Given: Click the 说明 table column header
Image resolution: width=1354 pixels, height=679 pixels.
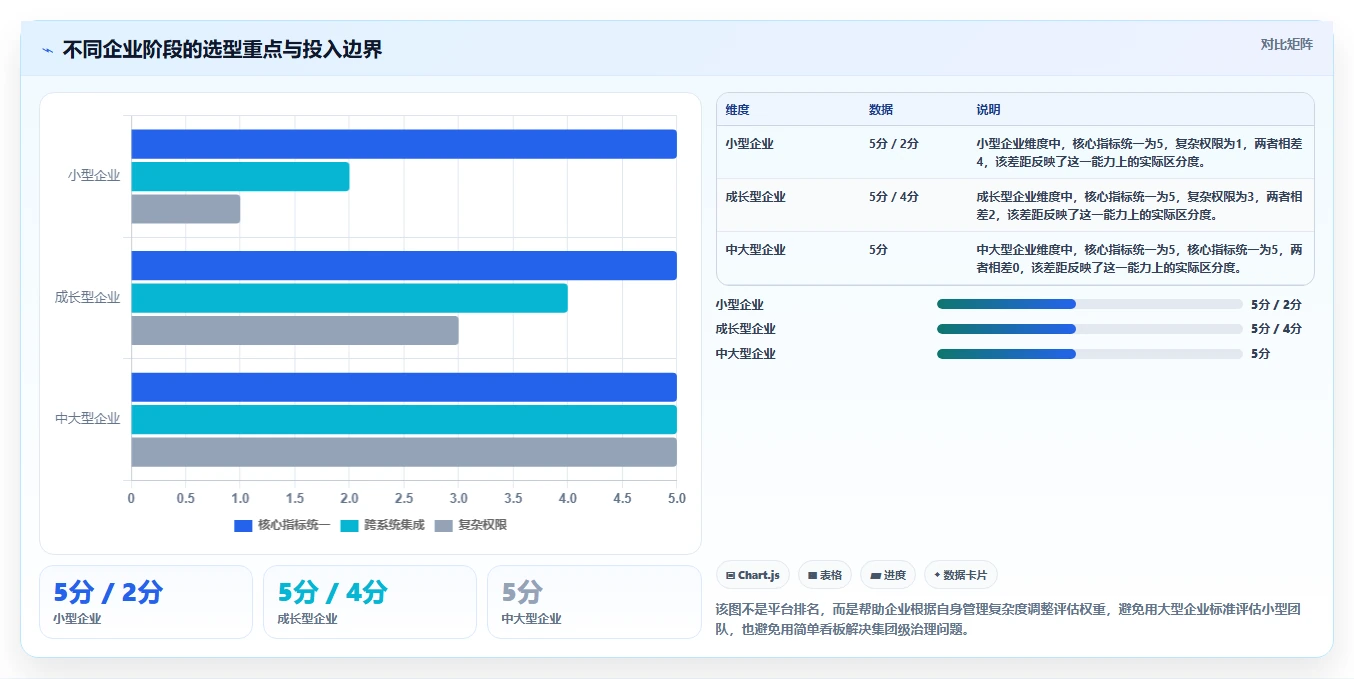Looking at the screenshot, I should pos(988,110).
